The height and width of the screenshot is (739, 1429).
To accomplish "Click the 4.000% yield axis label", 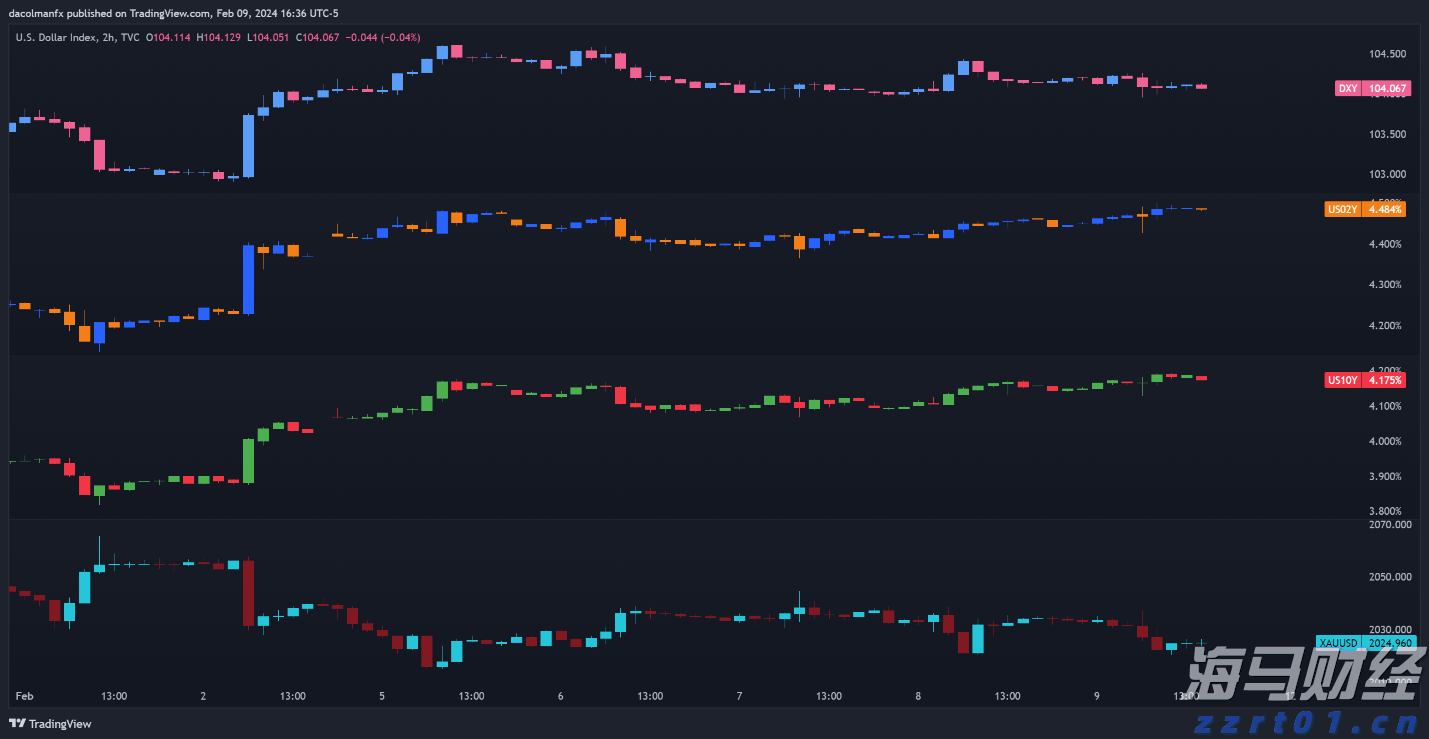I will (x=1385, y=441).
